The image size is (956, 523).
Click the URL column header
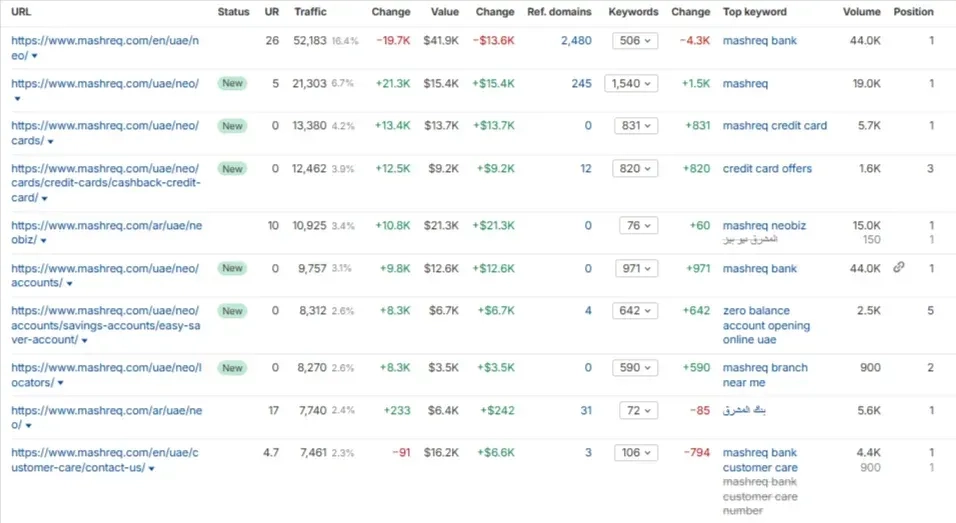click(x=21, y=12)
